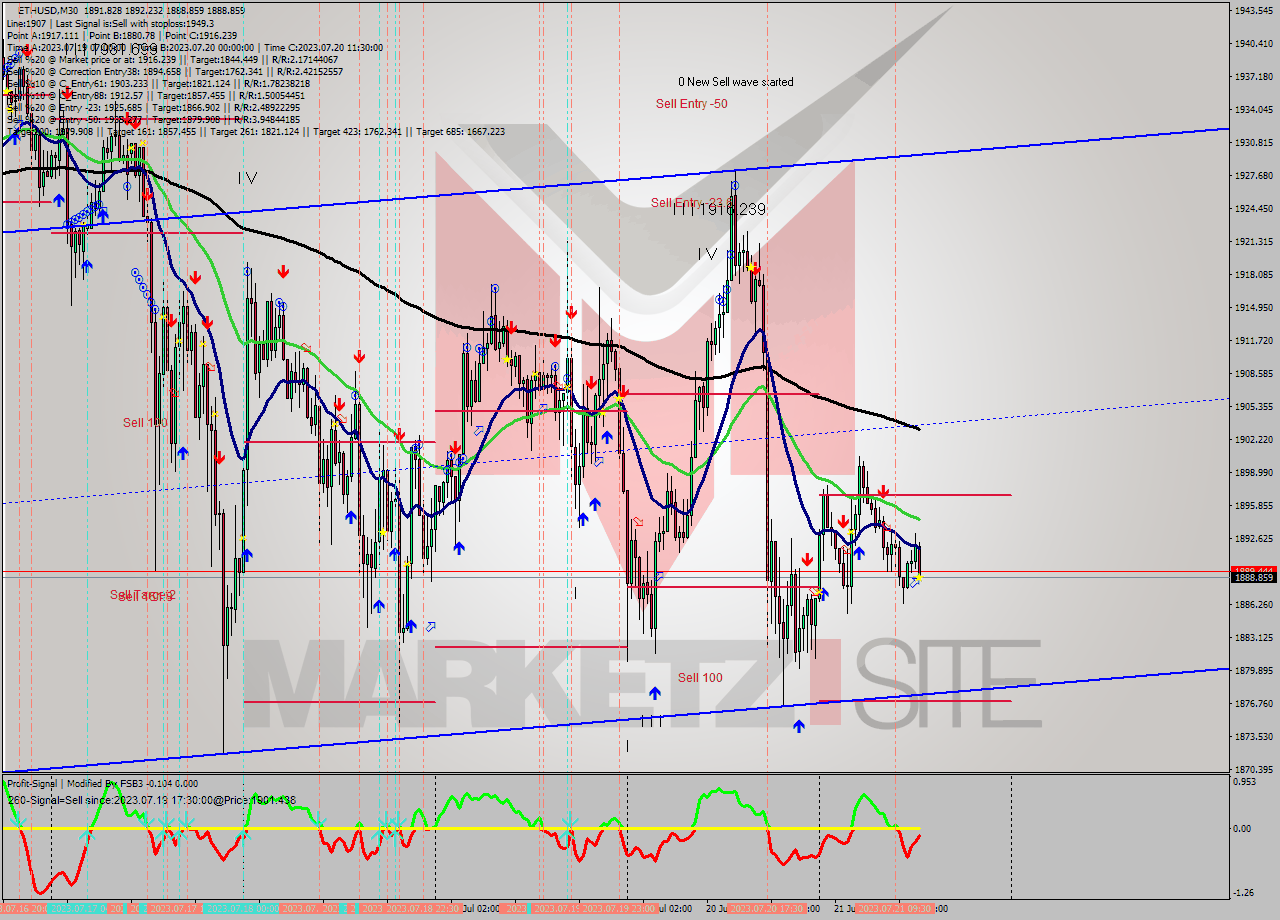1280x920 pixels.
Task: Click the 1870.395 price axis label
Action: pyautogui.click(x=1253, y=769)
